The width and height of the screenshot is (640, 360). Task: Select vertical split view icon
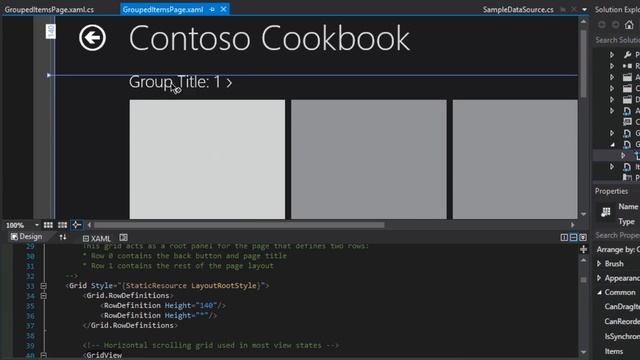tap(564, 237)
